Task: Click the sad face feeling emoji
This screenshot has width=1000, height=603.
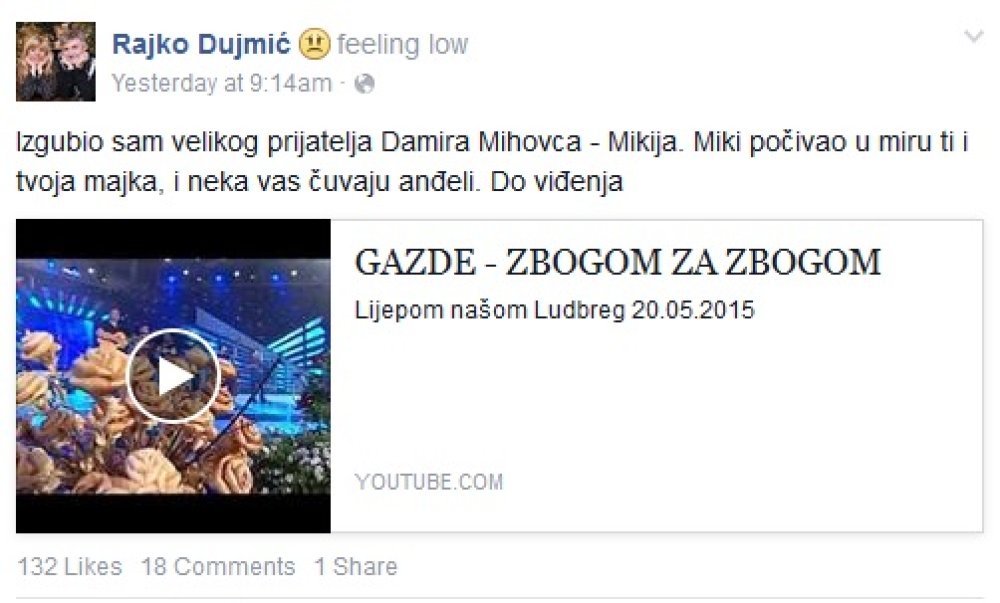Action: 314,45
